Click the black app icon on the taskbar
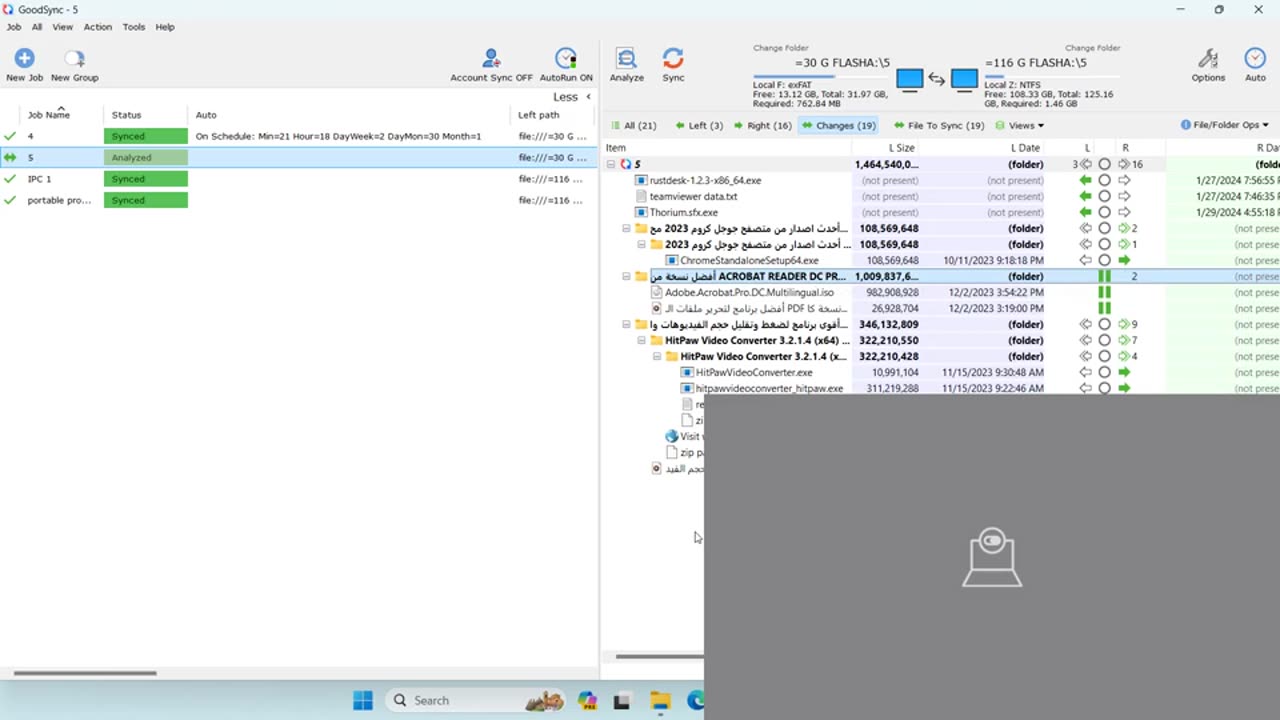 (622, 700)
